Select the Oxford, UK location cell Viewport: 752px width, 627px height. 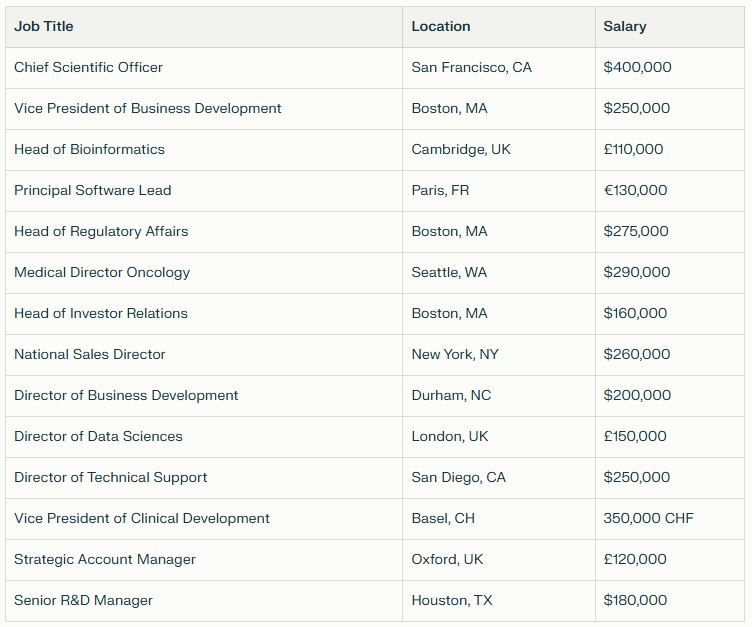[448, 559]
